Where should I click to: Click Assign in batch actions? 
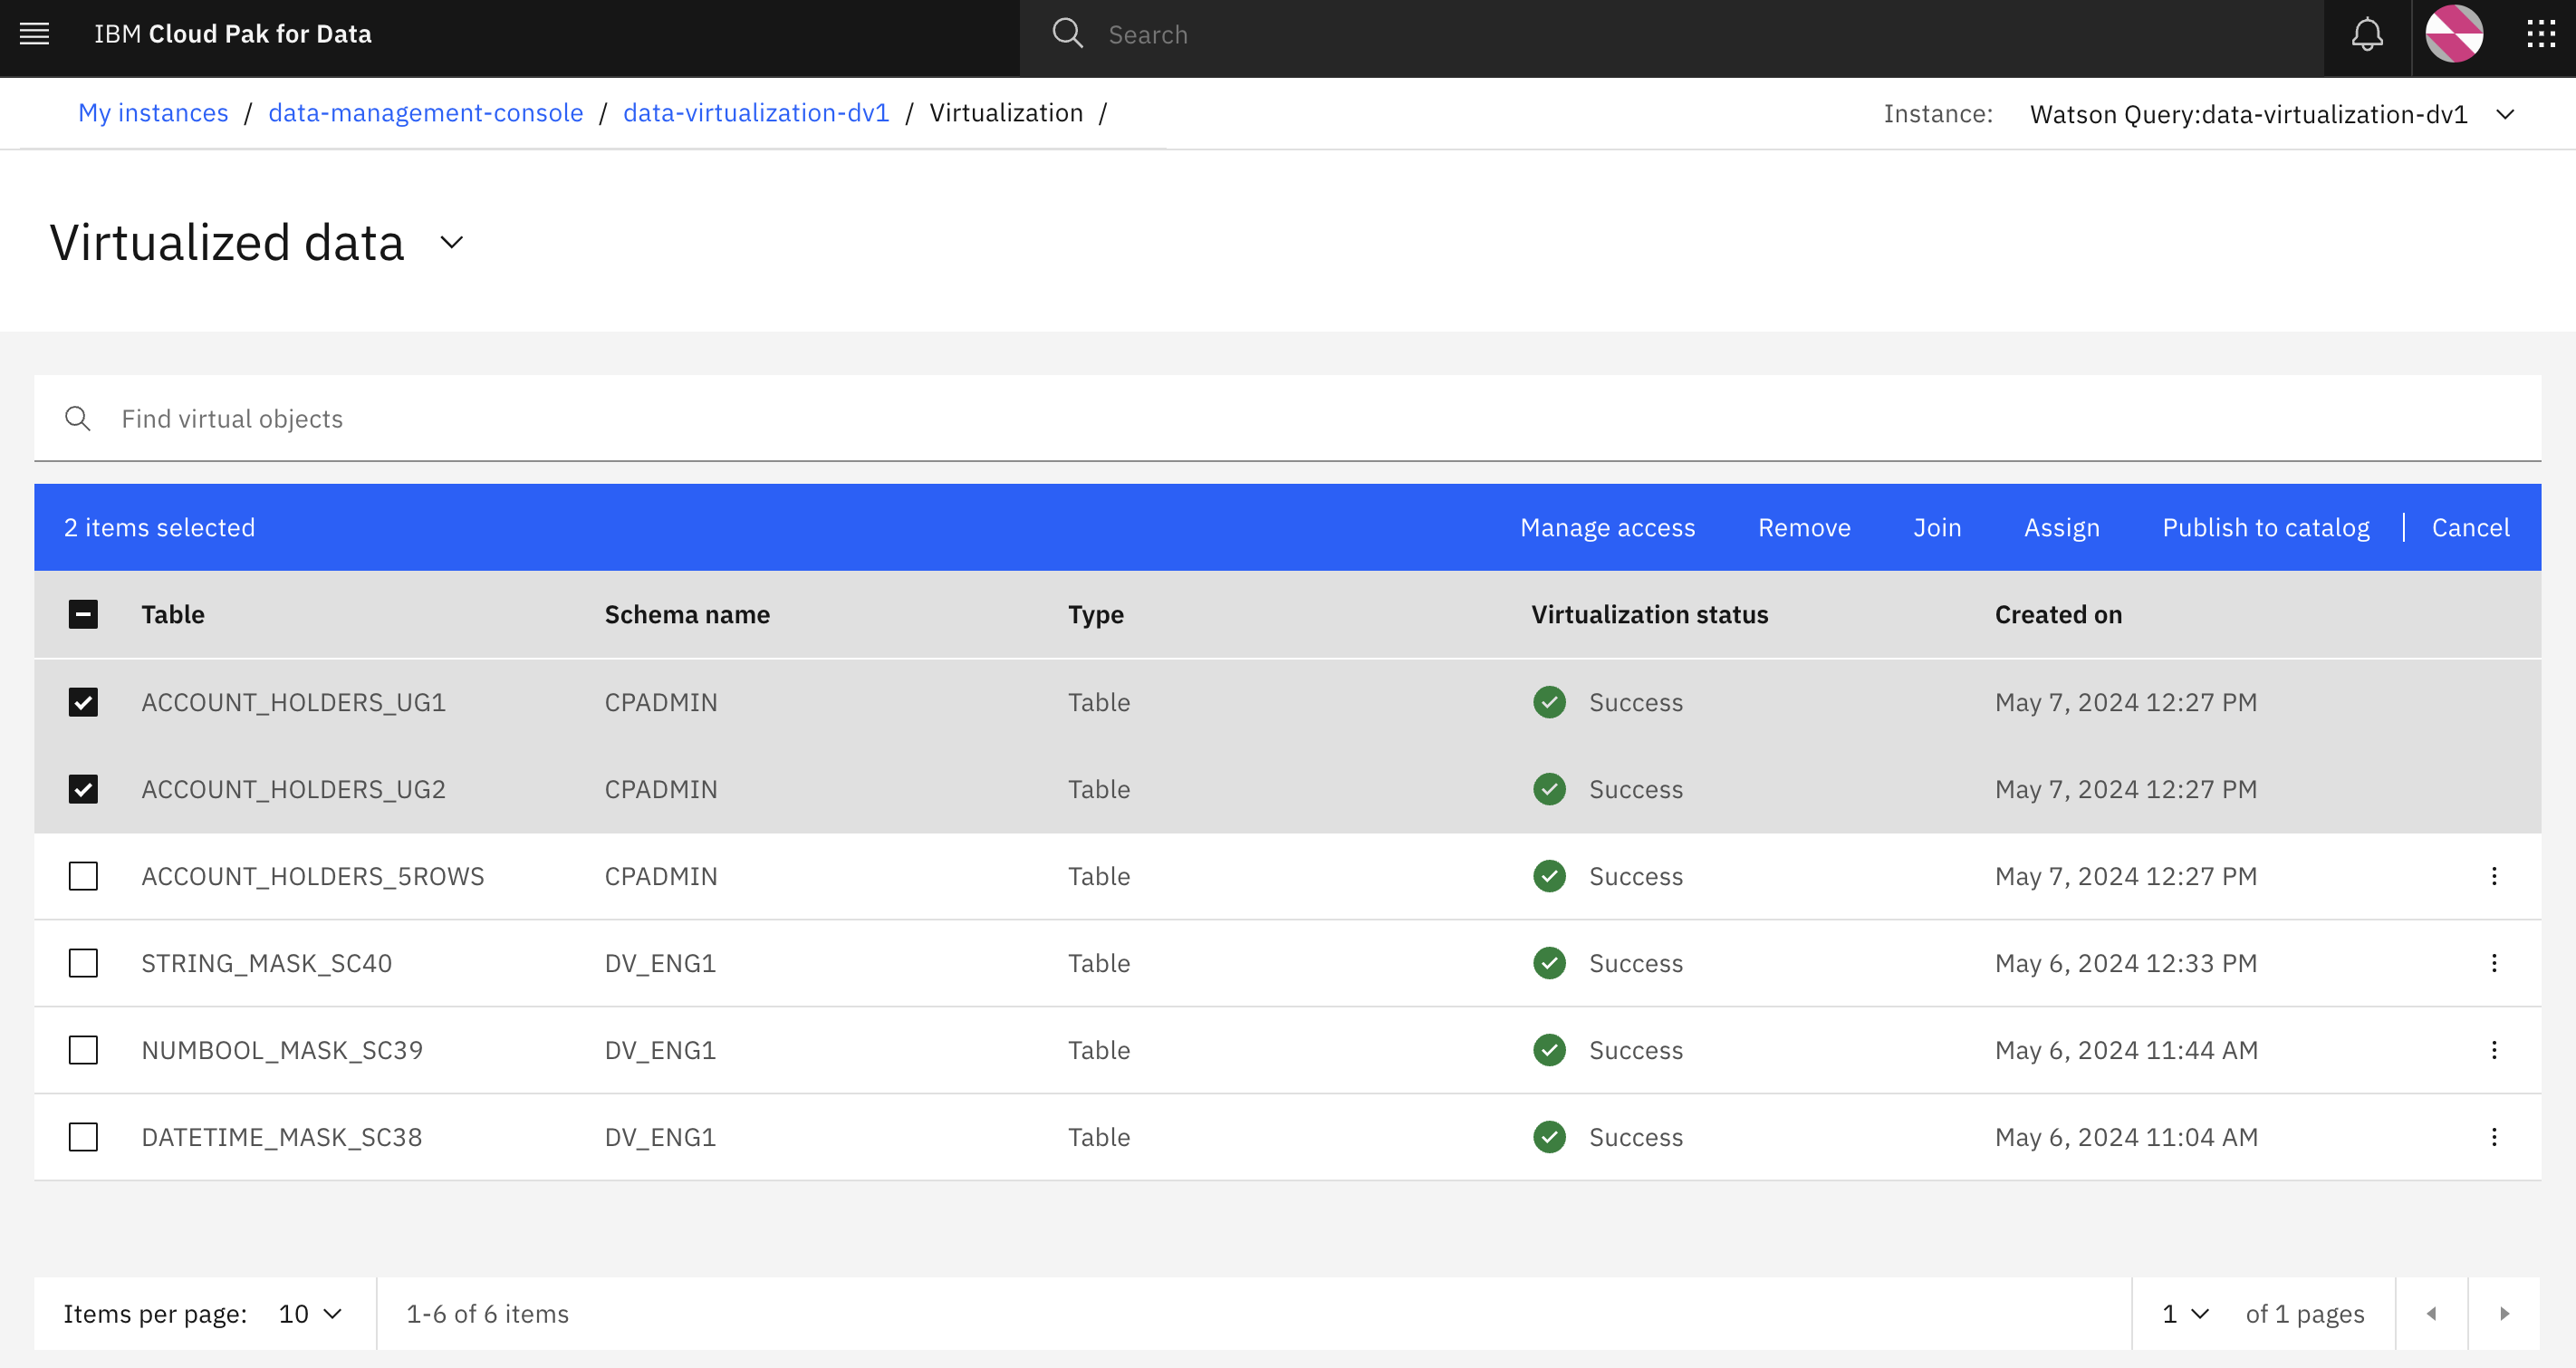pyautogui.click(x=2061, y=527)
